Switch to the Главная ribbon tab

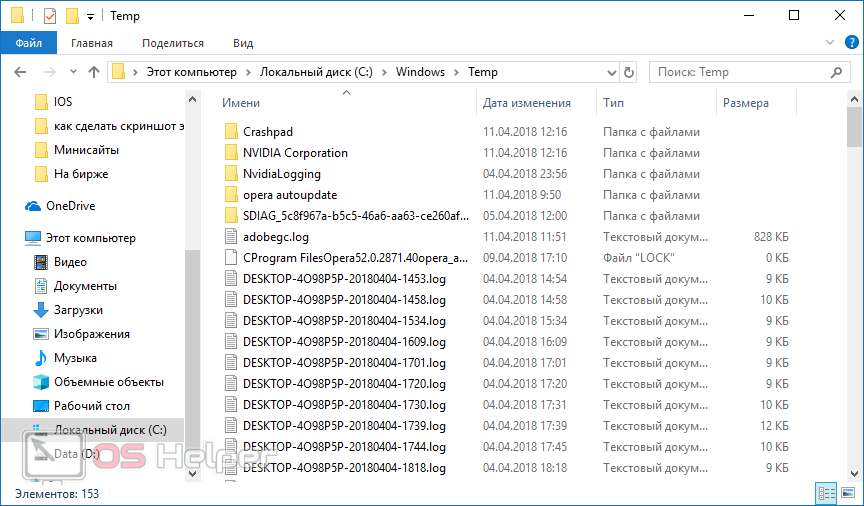coord(91,43)
